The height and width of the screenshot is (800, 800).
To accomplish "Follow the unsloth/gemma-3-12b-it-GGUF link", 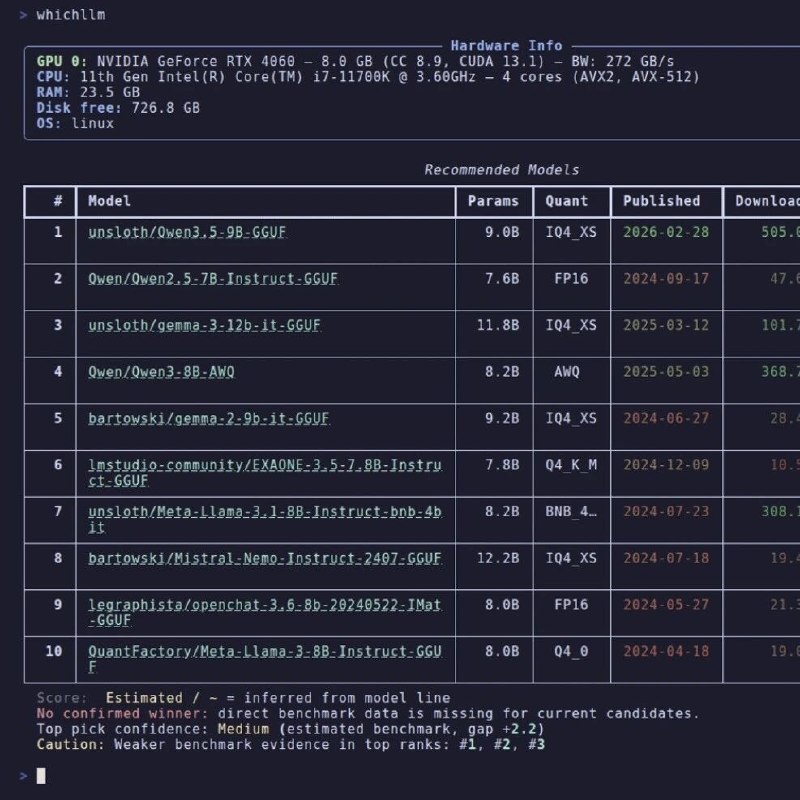I will [204, 326].
